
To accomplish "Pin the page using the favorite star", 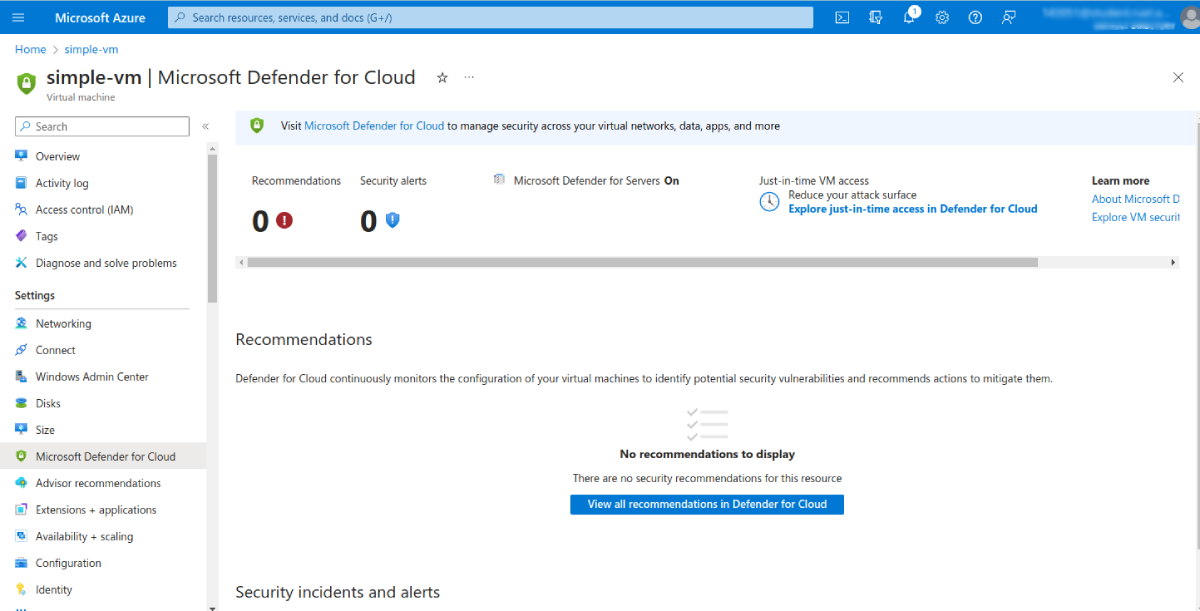I will pyautogui.click(x=442, y=78).
